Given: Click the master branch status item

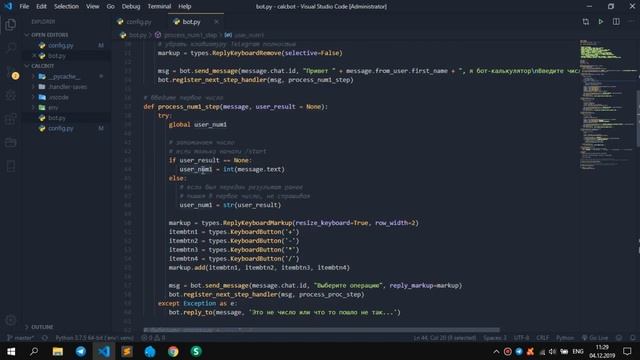Looking at the screenshot, I should (21, 338).
